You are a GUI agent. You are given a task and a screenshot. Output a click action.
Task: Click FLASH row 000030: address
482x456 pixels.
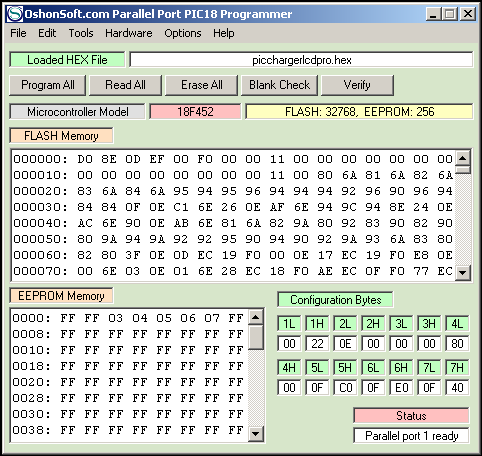point(40,207)
